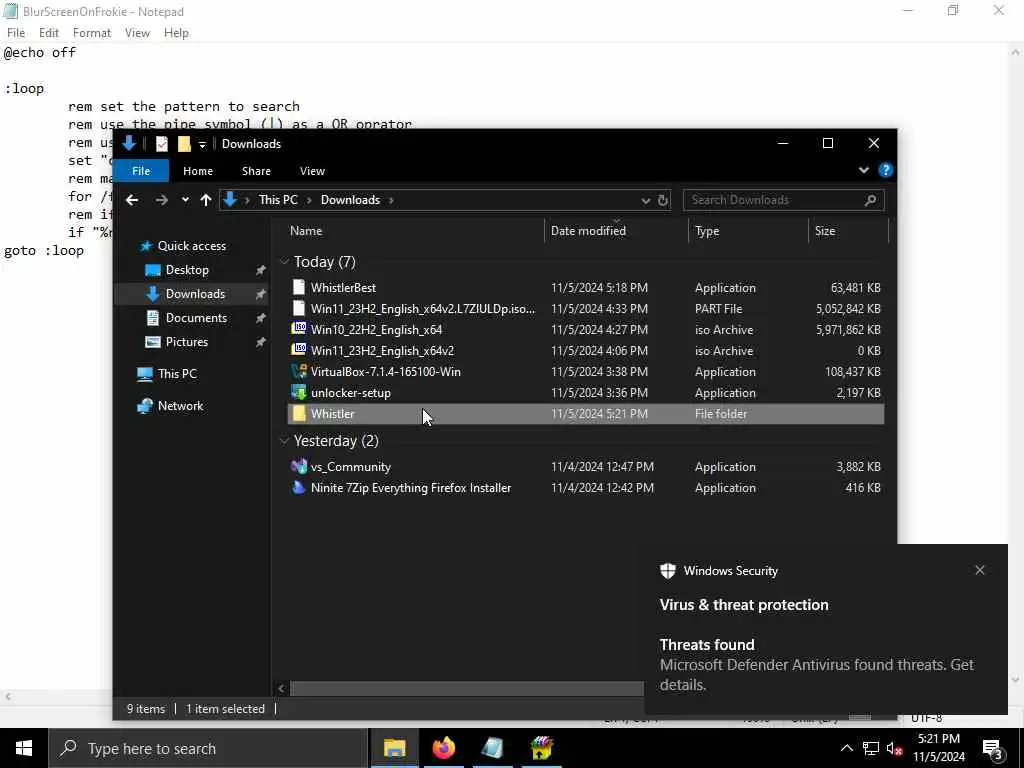
Task: Click the Explorer Forward arrow
Action: (x=161, y=200)
